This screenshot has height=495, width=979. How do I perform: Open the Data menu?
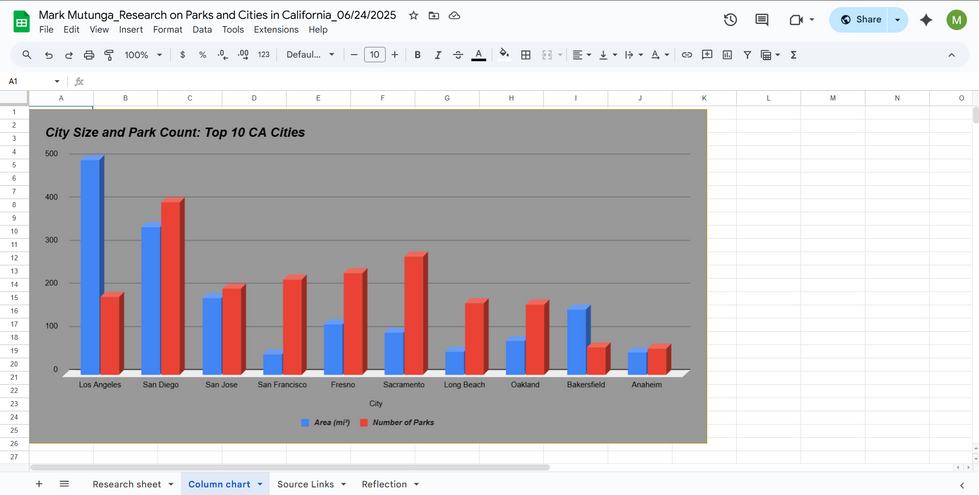coord(202,29)
